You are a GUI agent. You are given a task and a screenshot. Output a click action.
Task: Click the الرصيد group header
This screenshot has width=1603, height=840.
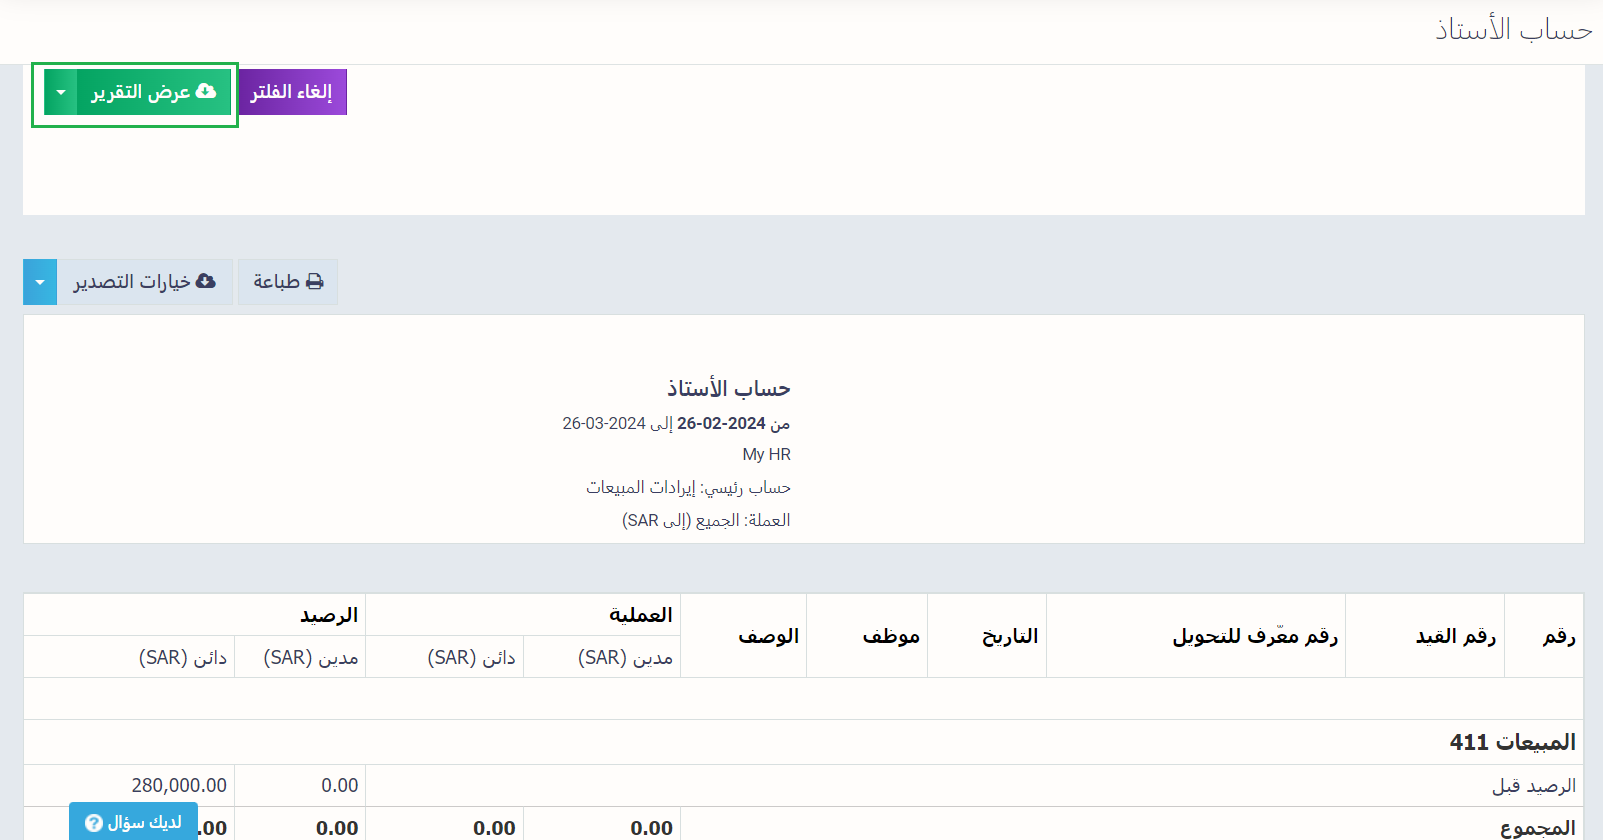pyautogui.click(x=329, y=615)
